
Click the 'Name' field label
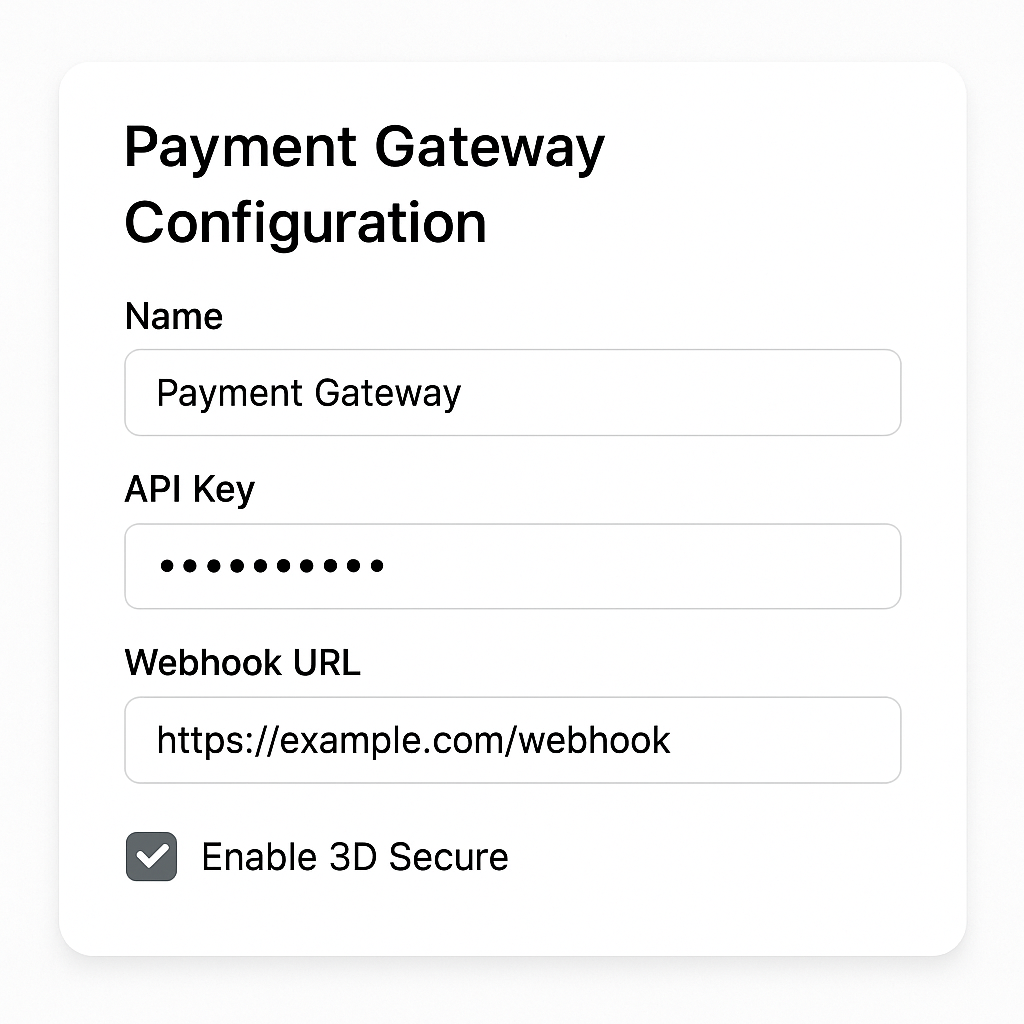click(x=174, y=317)
